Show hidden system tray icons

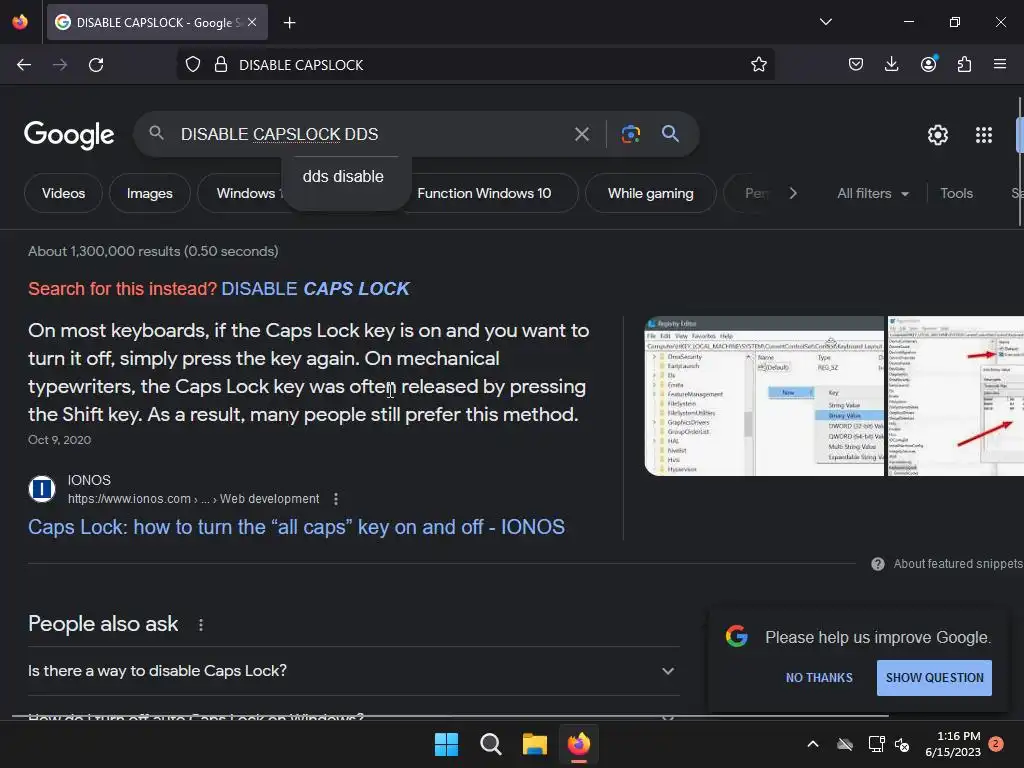[x=812, y=744]
